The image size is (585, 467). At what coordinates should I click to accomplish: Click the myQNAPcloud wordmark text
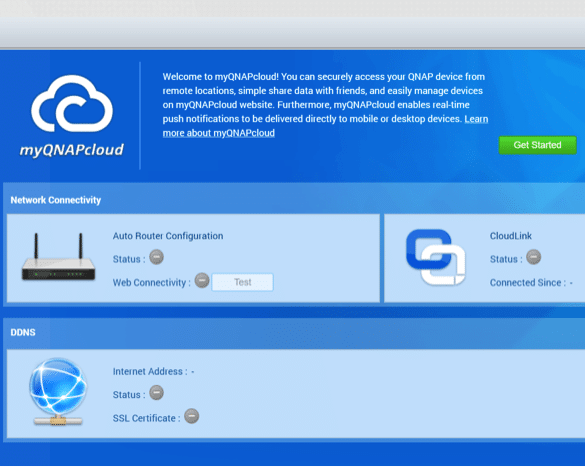coord(72,150)
